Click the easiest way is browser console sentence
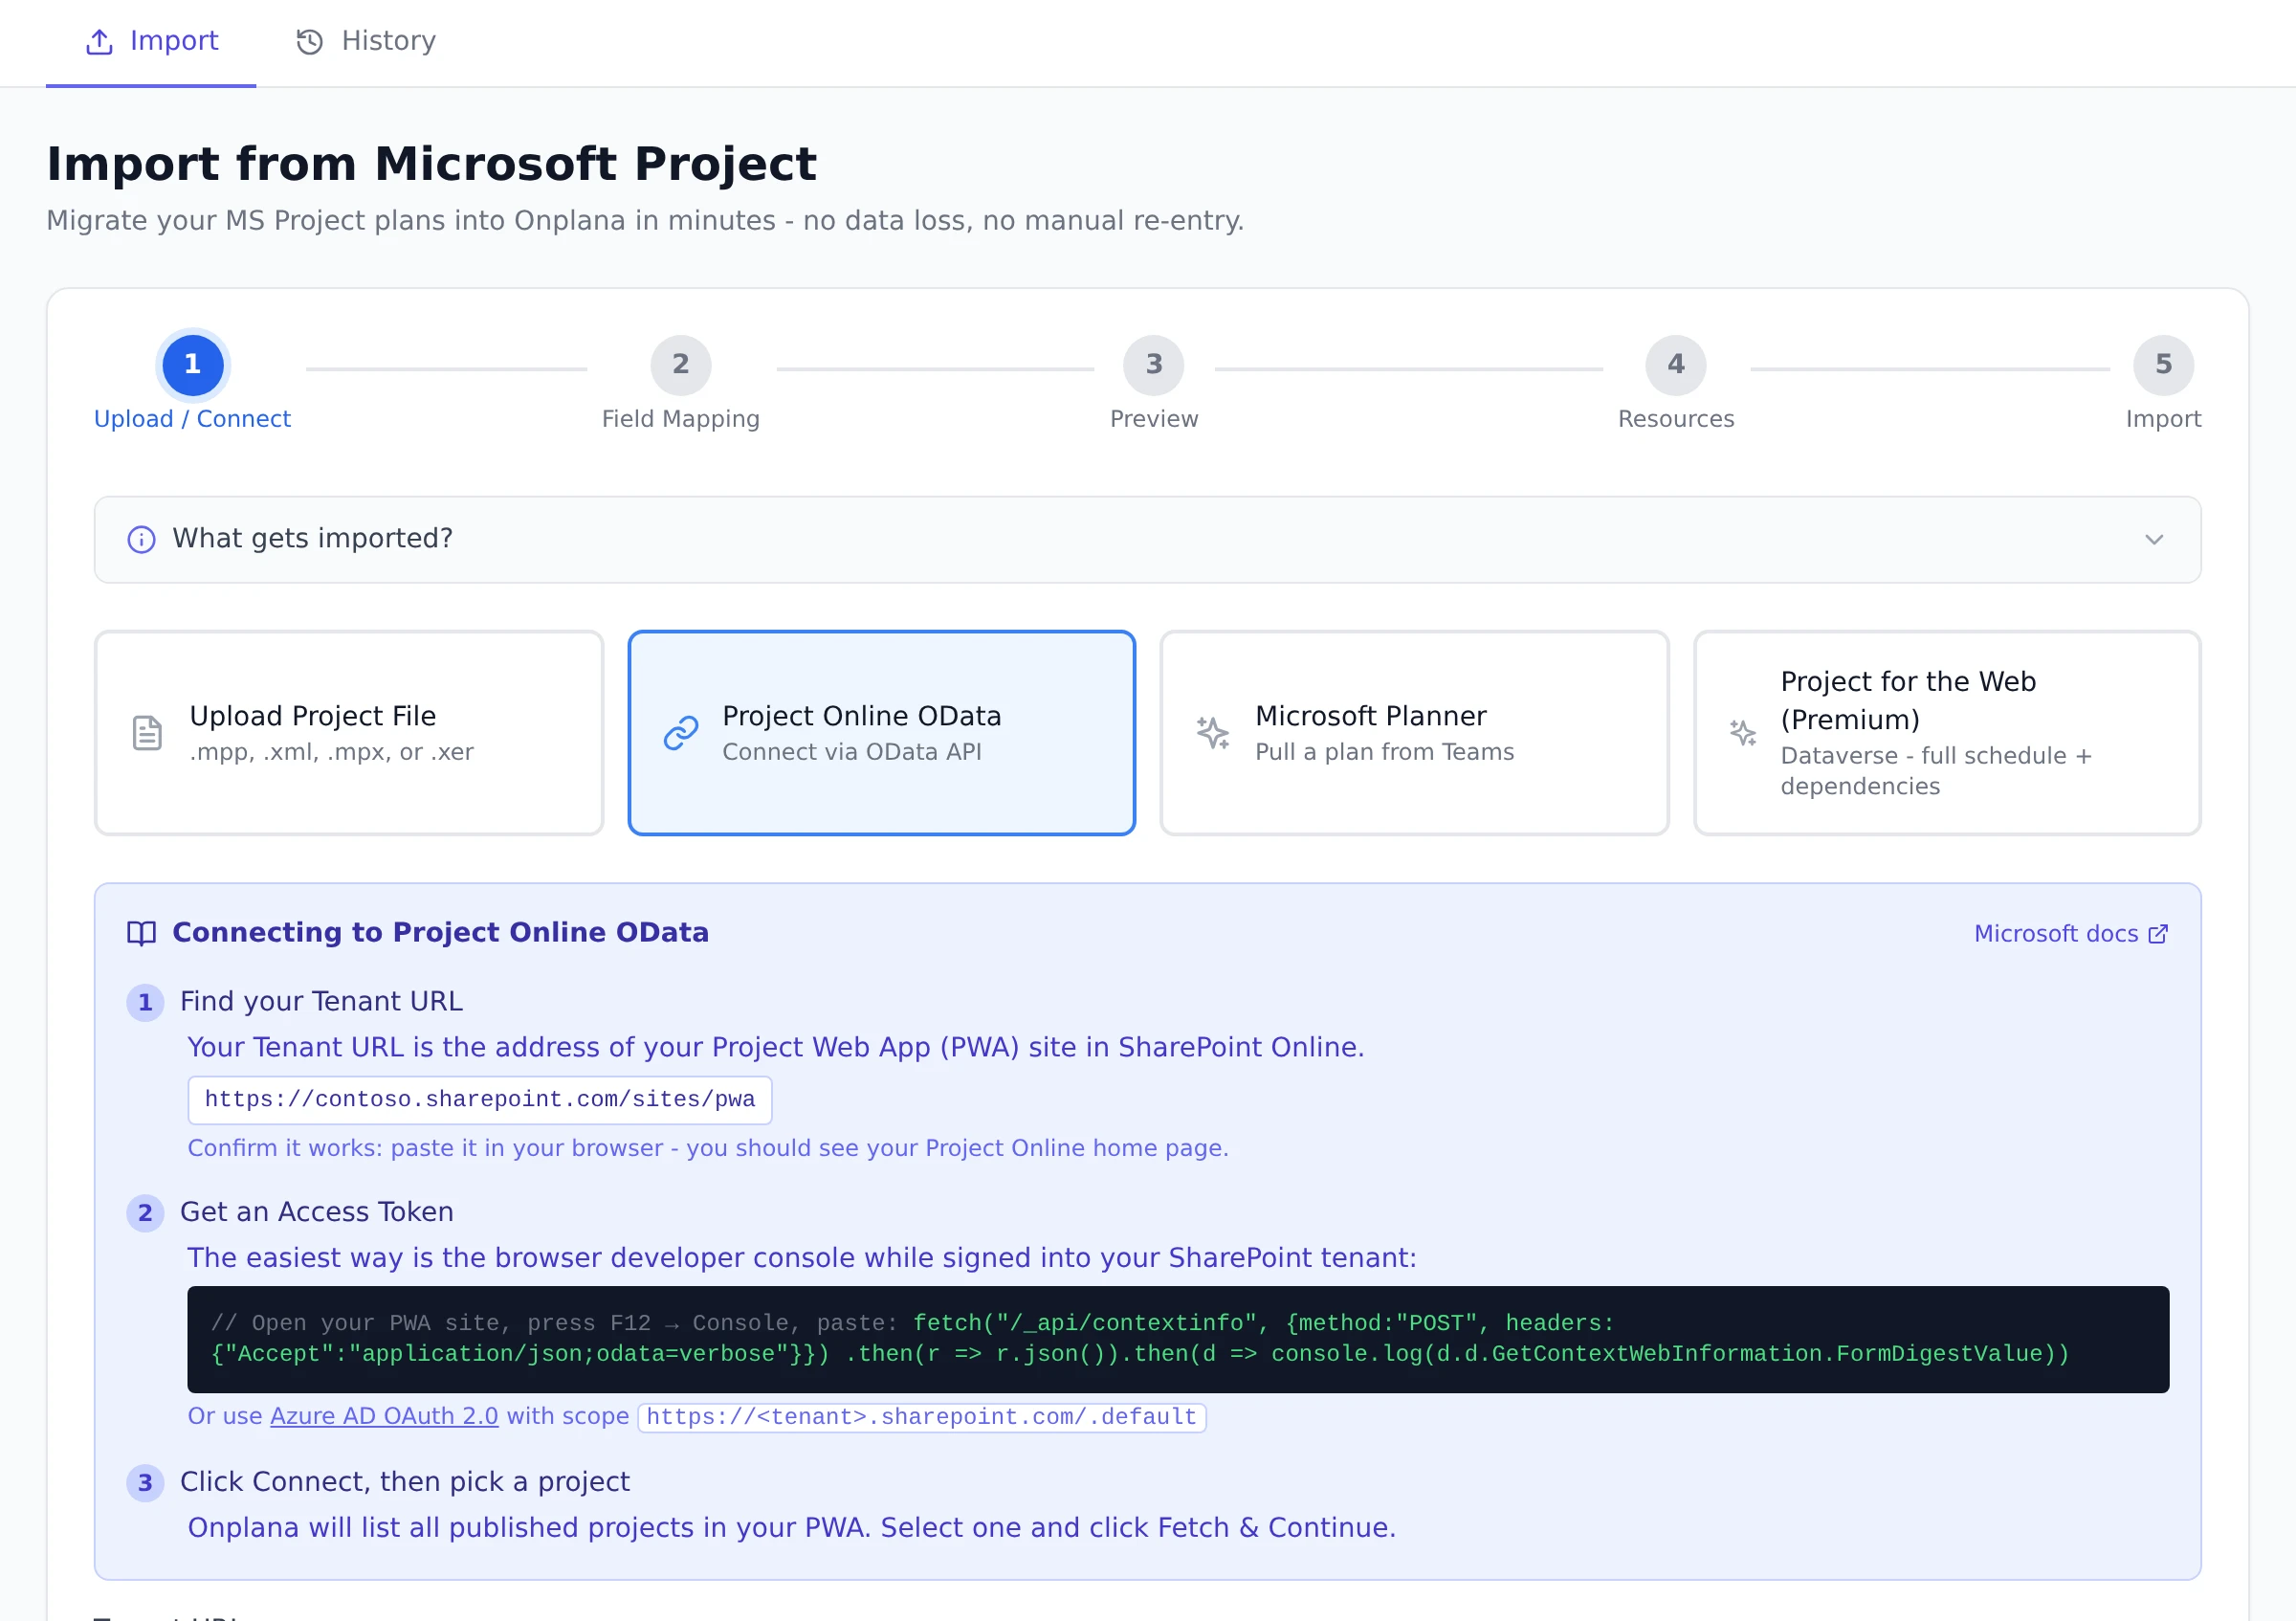2296x1621 pixels. [801, 1258]
